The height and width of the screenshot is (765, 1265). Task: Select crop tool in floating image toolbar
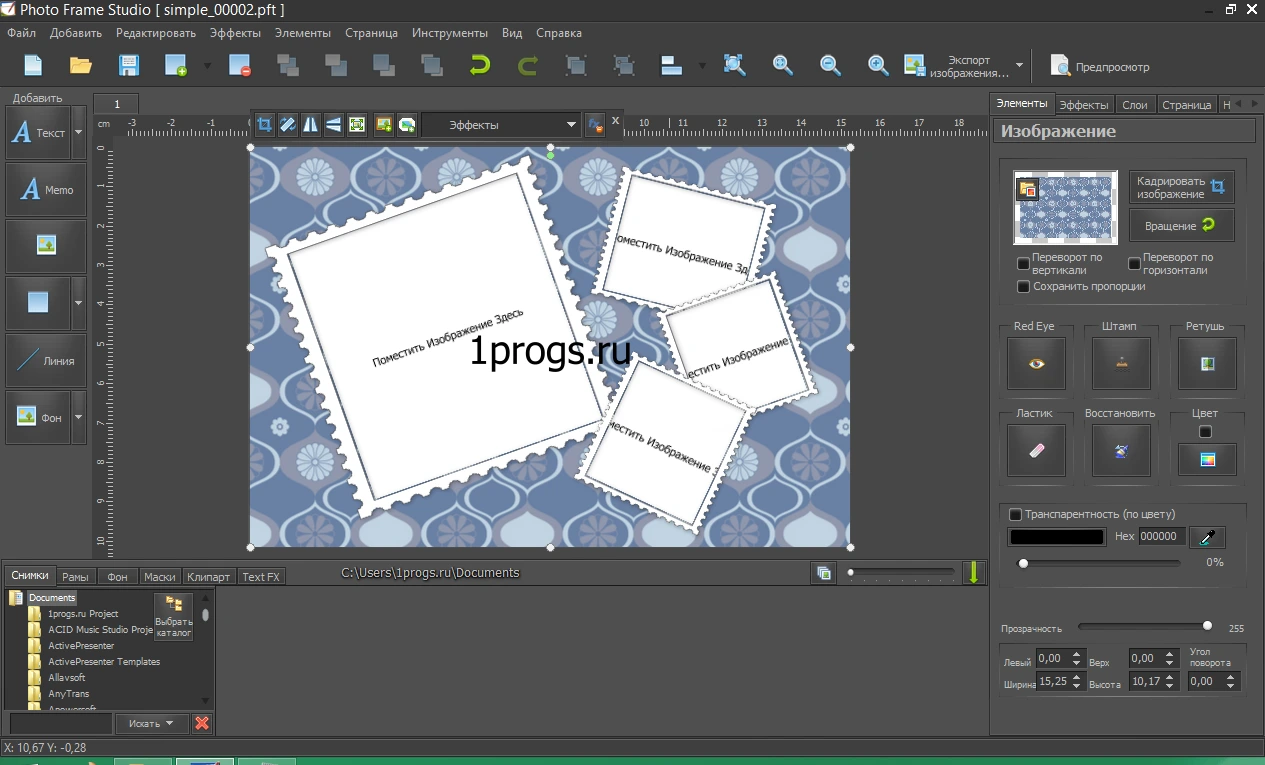point(264,125)
